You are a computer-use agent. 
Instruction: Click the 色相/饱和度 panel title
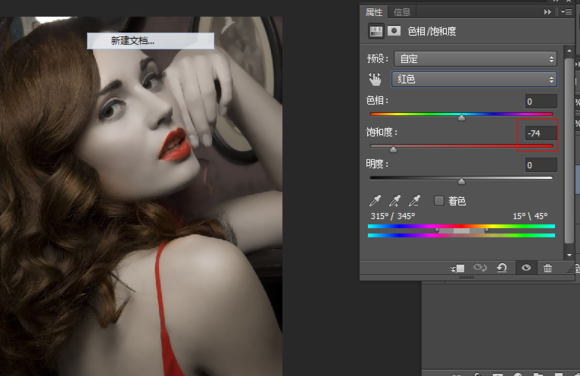[x=431, y=31]
